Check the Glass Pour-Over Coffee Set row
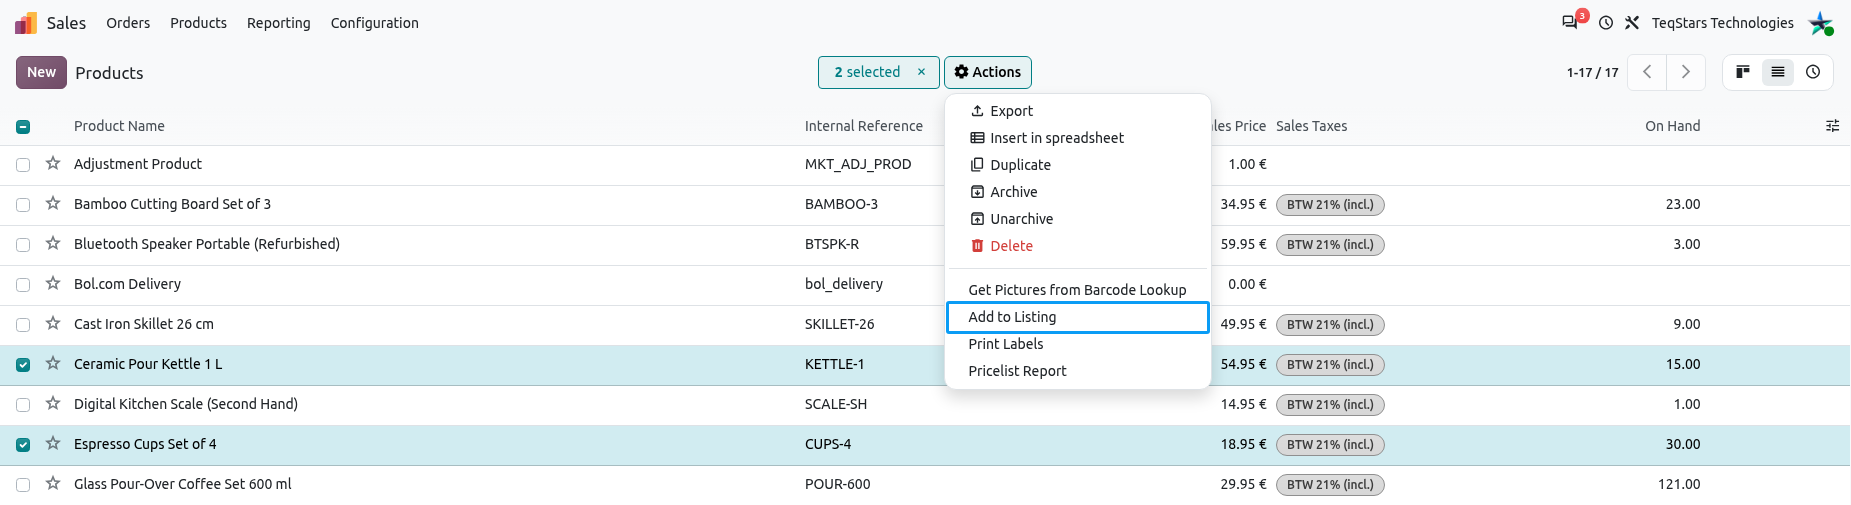The width and height of the screenshot is (1851, 505). click(x=23, y=485)
